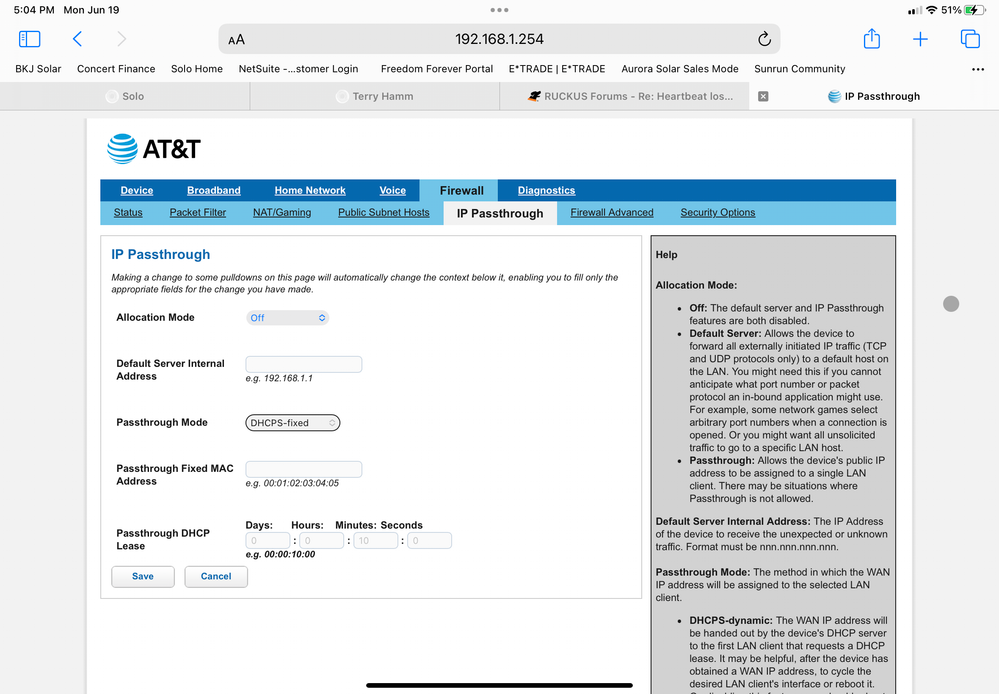Image resolution: width=999 pixels, height=694 pixels.
Task: Show more bookmarks via ellipsis
Action: [977, 69]
